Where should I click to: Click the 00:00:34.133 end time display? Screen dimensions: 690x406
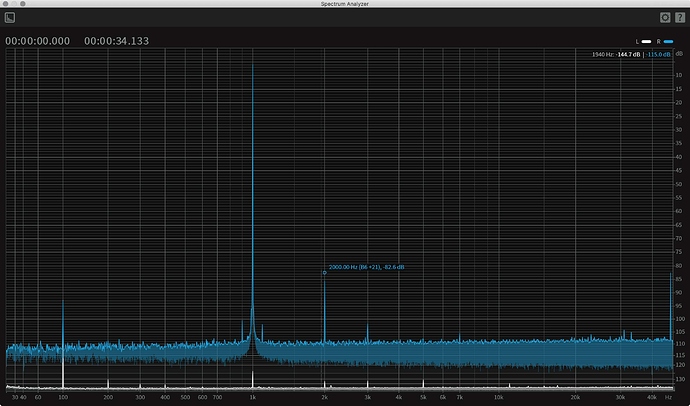(117, 41)
